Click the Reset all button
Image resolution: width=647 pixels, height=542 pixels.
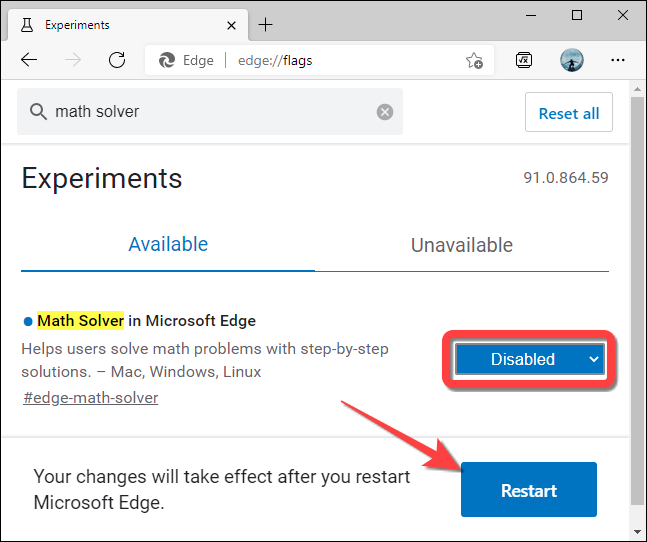(568, 113)
